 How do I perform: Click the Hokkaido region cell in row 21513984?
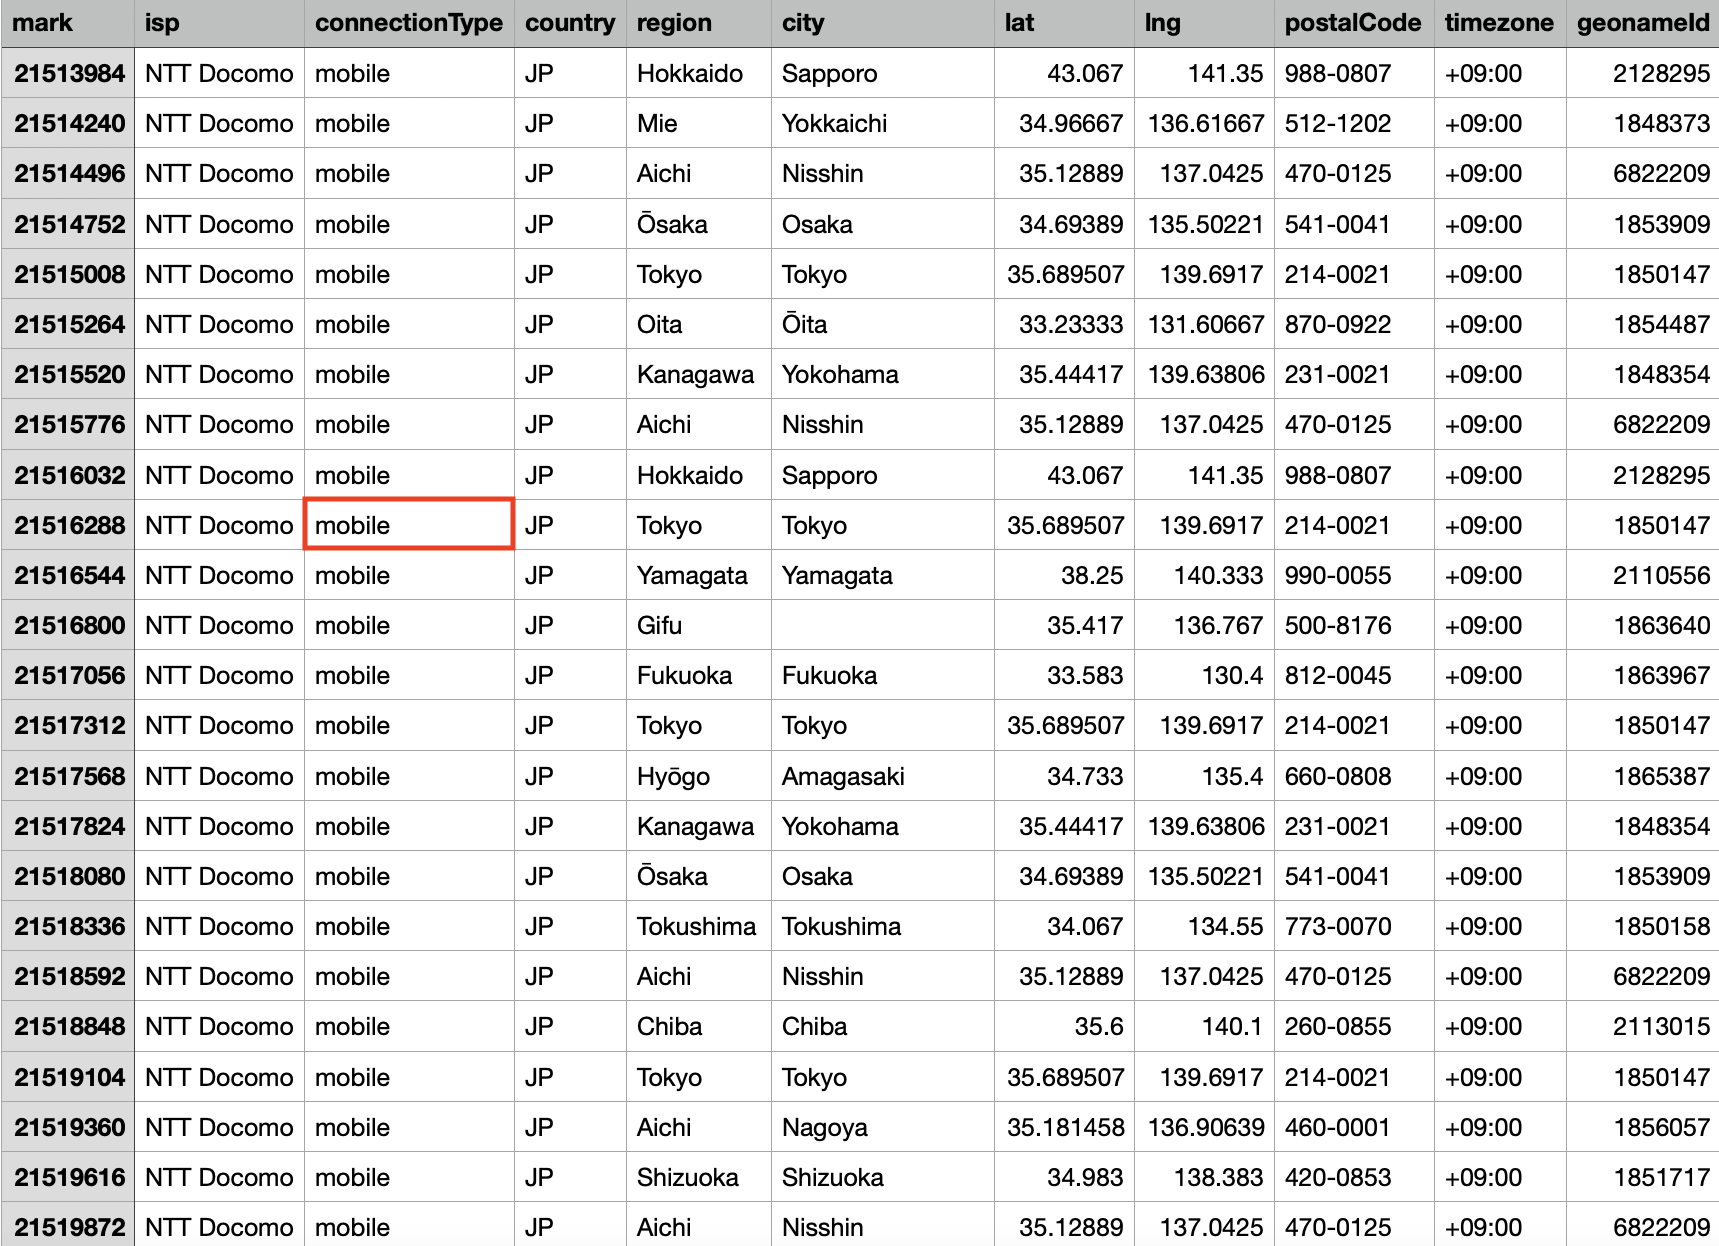tap(699, 73)
